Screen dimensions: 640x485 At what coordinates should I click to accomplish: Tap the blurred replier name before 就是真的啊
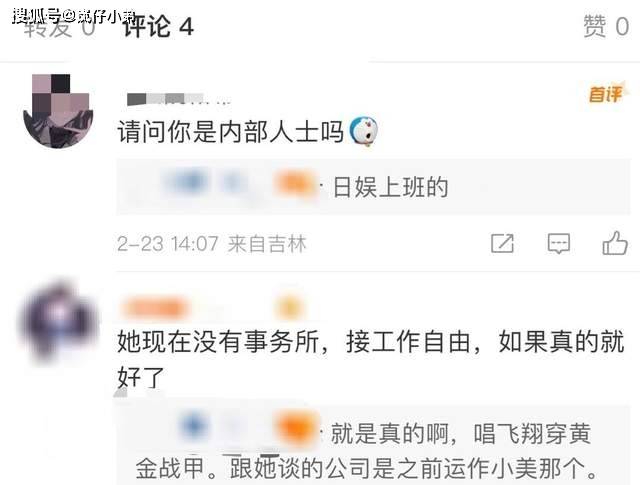248,428
